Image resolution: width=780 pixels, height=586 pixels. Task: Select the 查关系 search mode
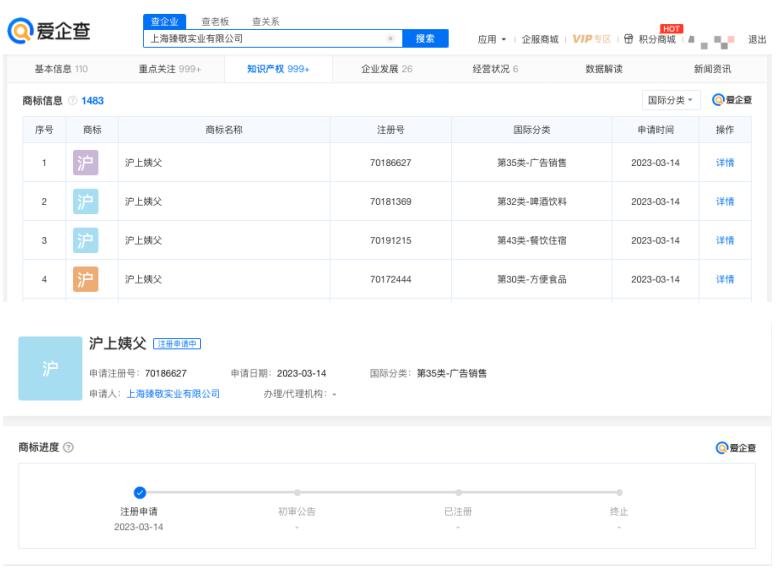coord(265,21)
